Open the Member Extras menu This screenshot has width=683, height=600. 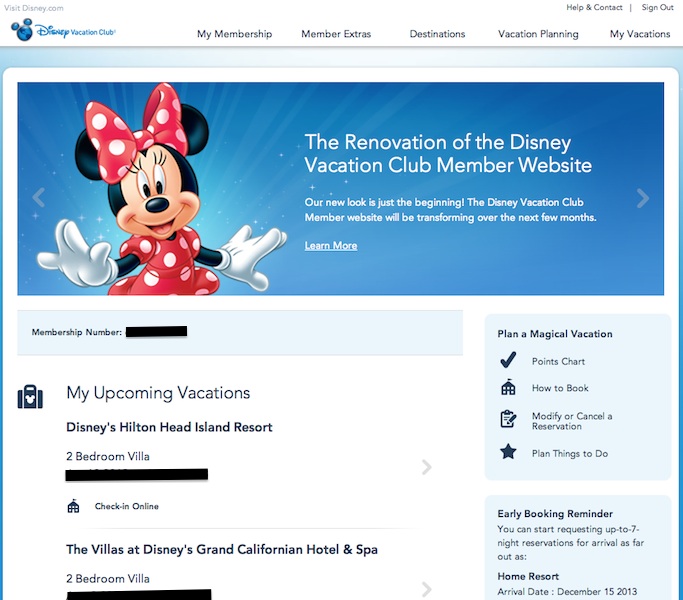tap(336, 34)
